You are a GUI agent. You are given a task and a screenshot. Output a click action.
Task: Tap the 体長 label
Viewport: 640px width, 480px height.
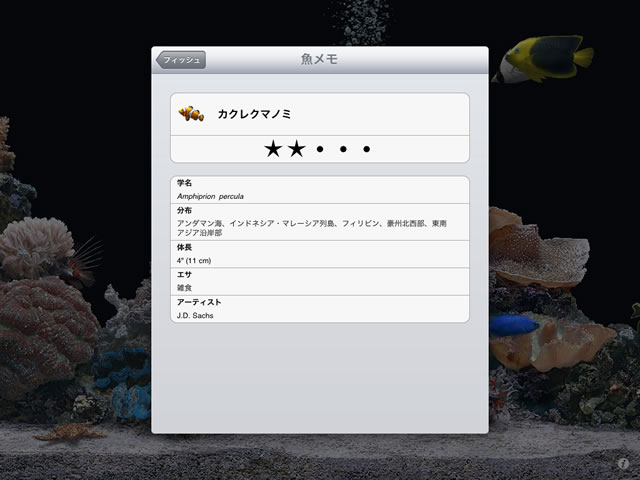tap(184, 247)
